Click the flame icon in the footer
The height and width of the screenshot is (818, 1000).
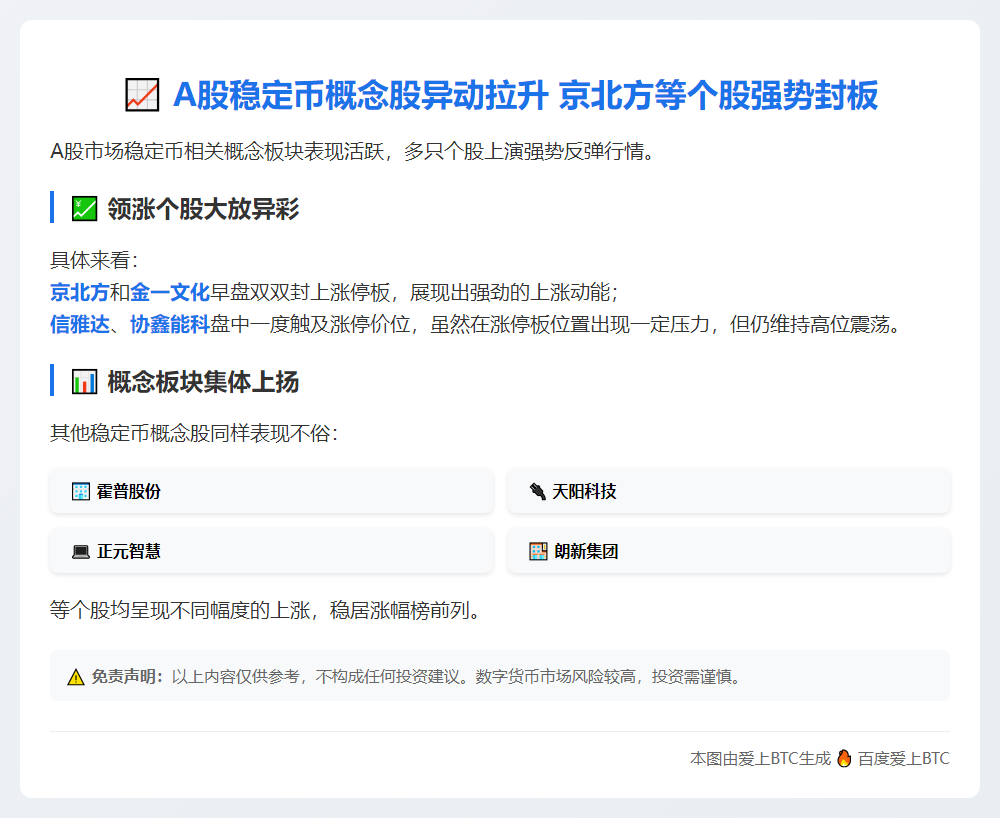tap(844, 758)
